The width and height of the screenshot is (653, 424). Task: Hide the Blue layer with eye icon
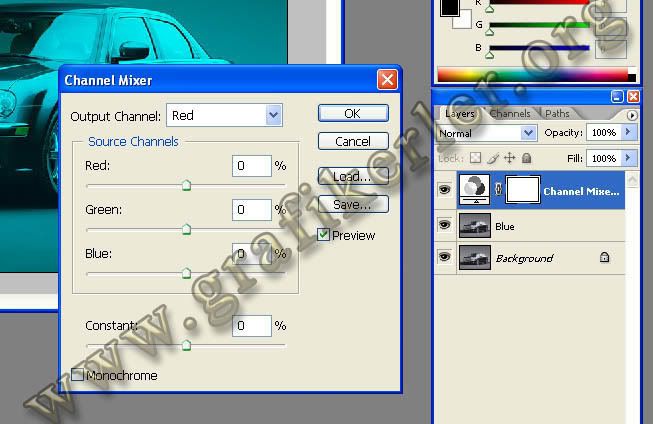[x=445, y=226]
